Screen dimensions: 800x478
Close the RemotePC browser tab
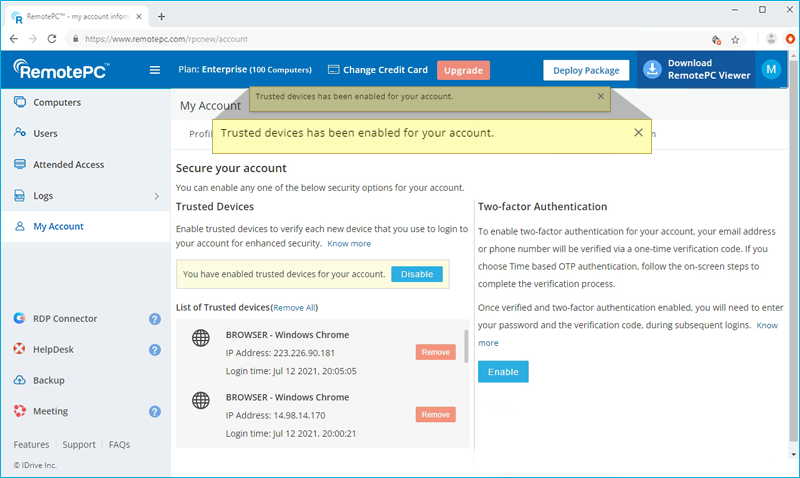point(139,16)
